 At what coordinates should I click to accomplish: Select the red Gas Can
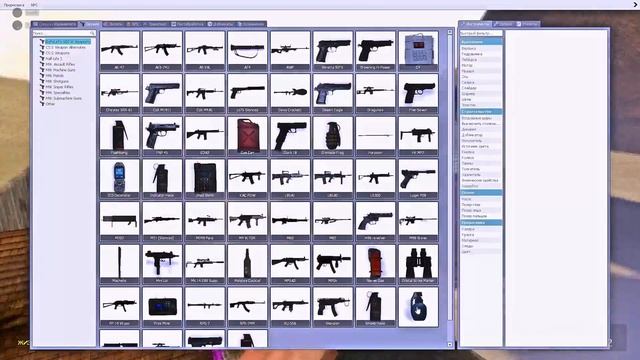pos(247,136)
